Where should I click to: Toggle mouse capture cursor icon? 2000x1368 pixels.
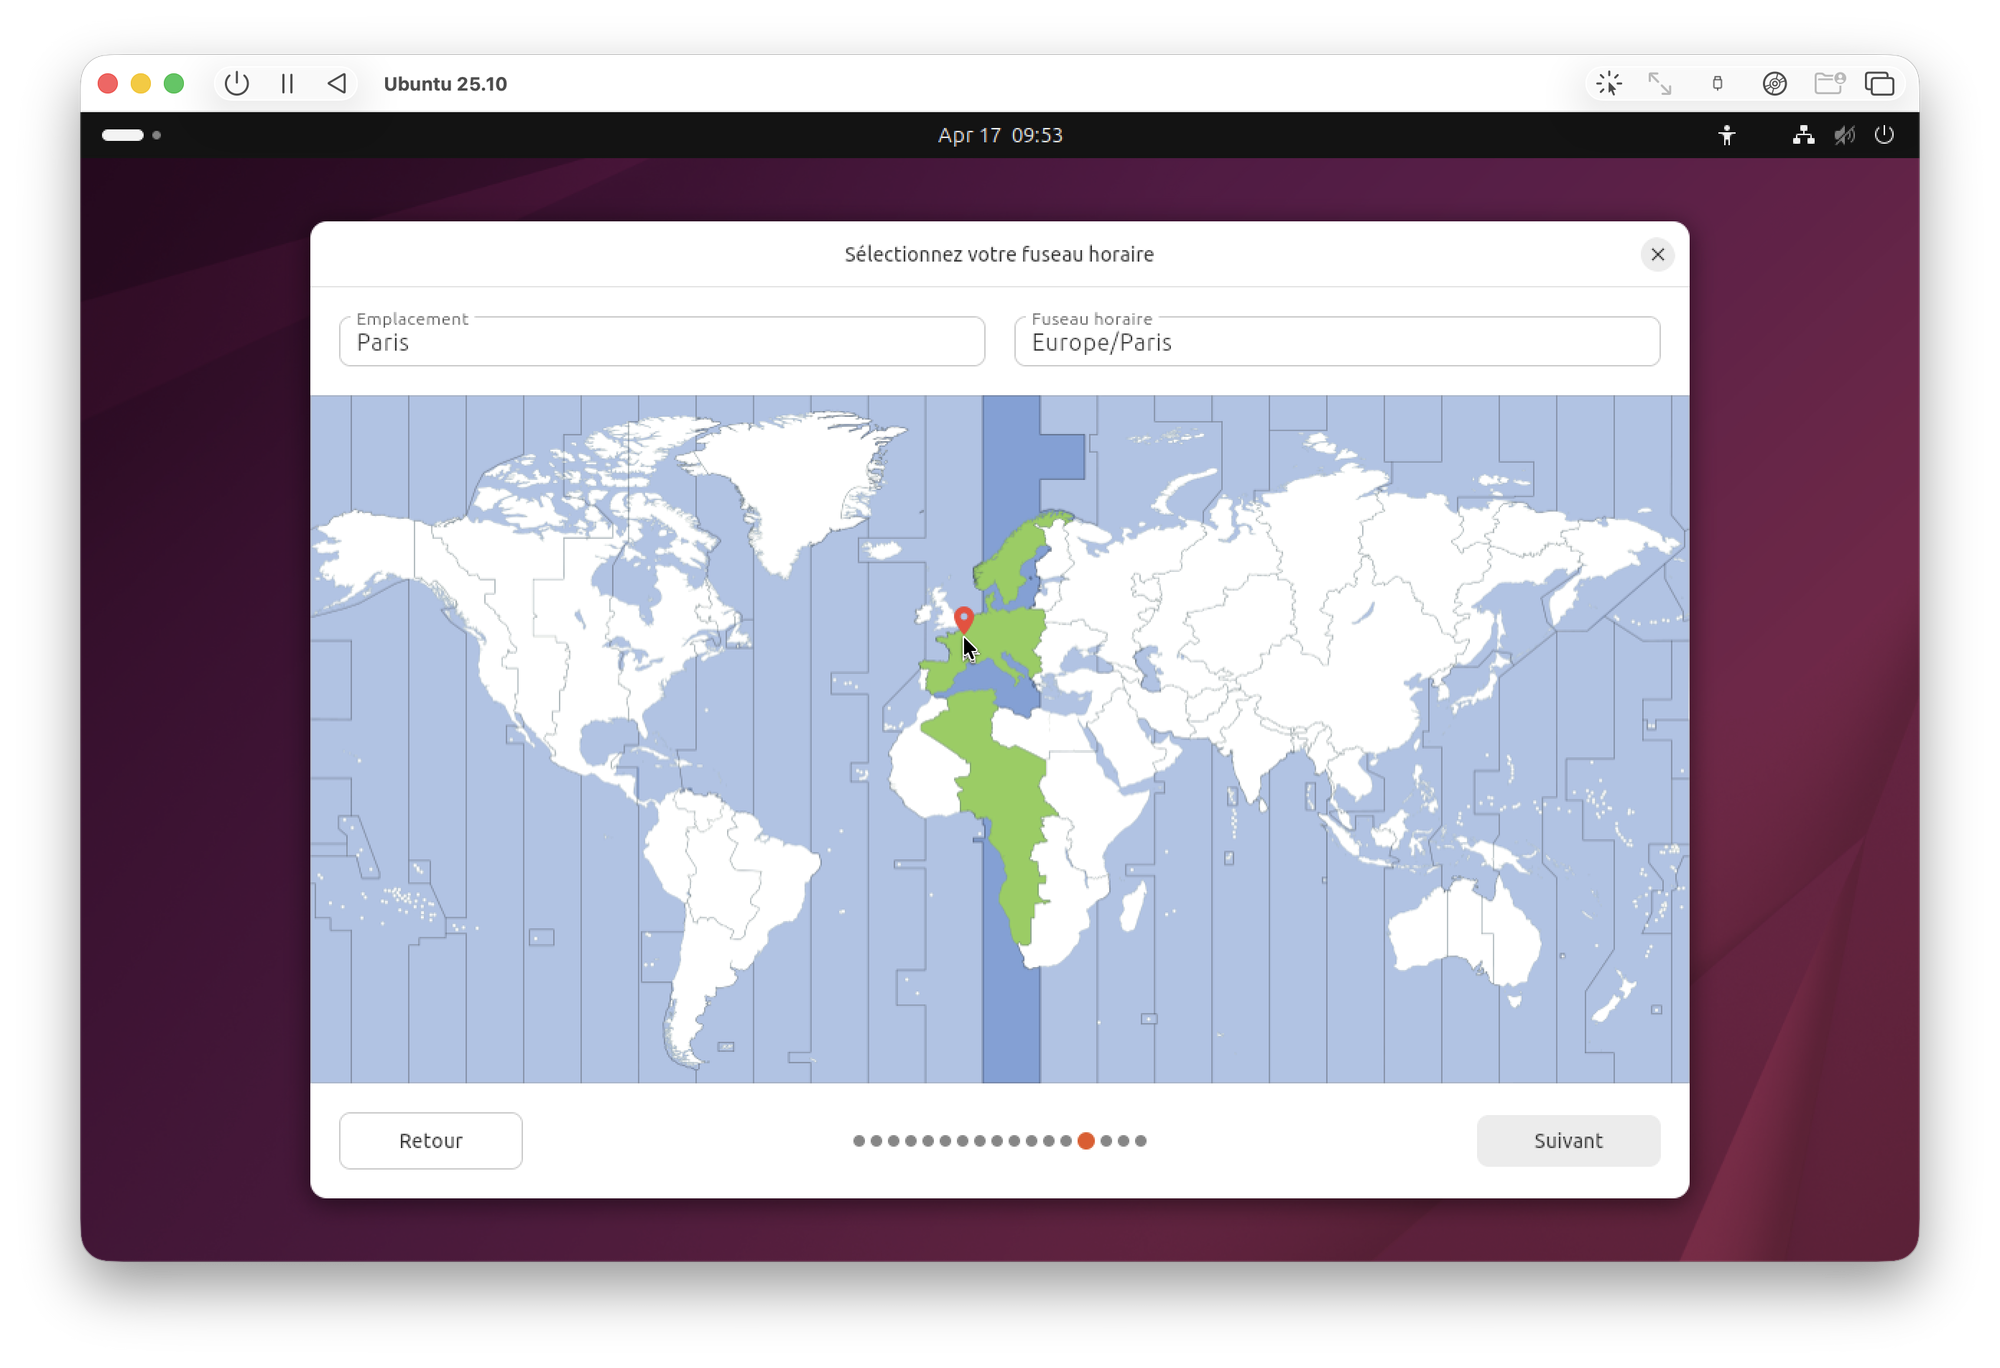[x=1608, y=84]
